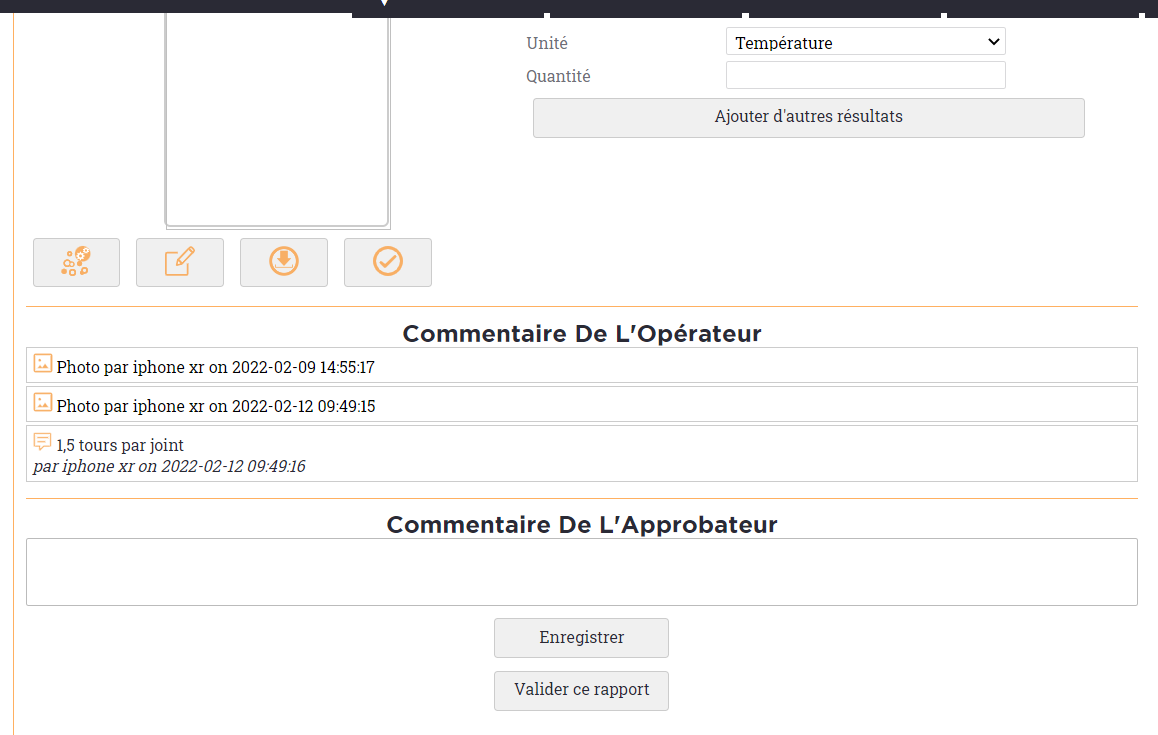The image size is (1158, 735).
Task: Click the Commentaire De L'Opérateur heading
Action: [582, 333]
